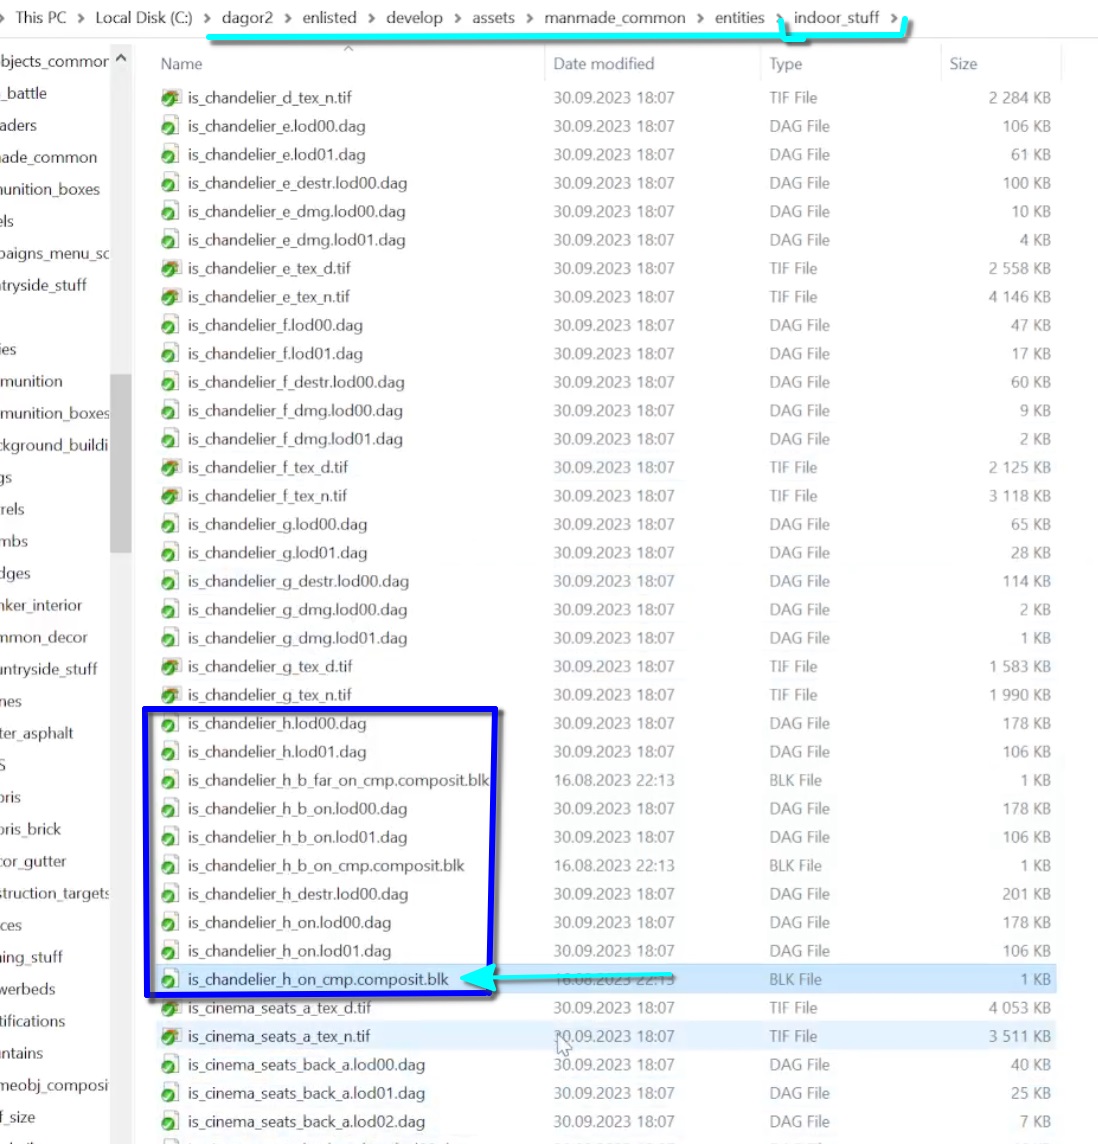This screenshot has height=1144, width=1098.
Task: Open the chevron after indoor_stuff in path
Action: tap(894, 18)
